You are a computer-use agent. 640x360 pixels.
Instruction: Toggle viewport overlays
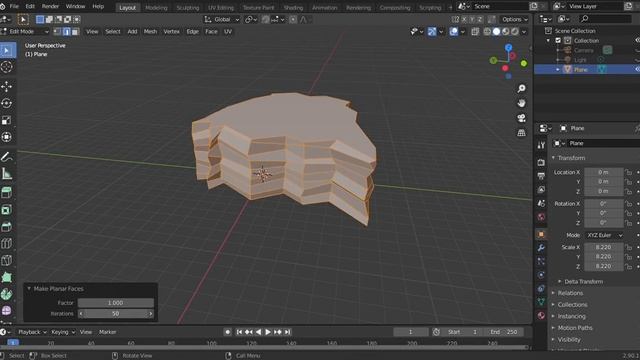click(x=453, y=31)
